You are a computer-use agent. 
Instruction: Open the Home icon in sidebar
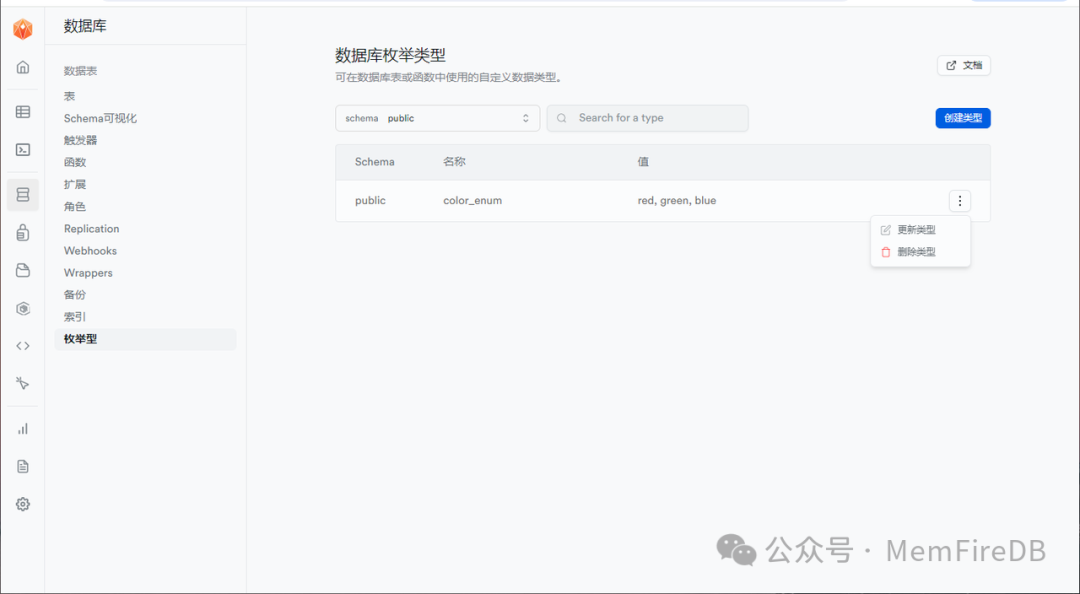click(x=23, y=67)
